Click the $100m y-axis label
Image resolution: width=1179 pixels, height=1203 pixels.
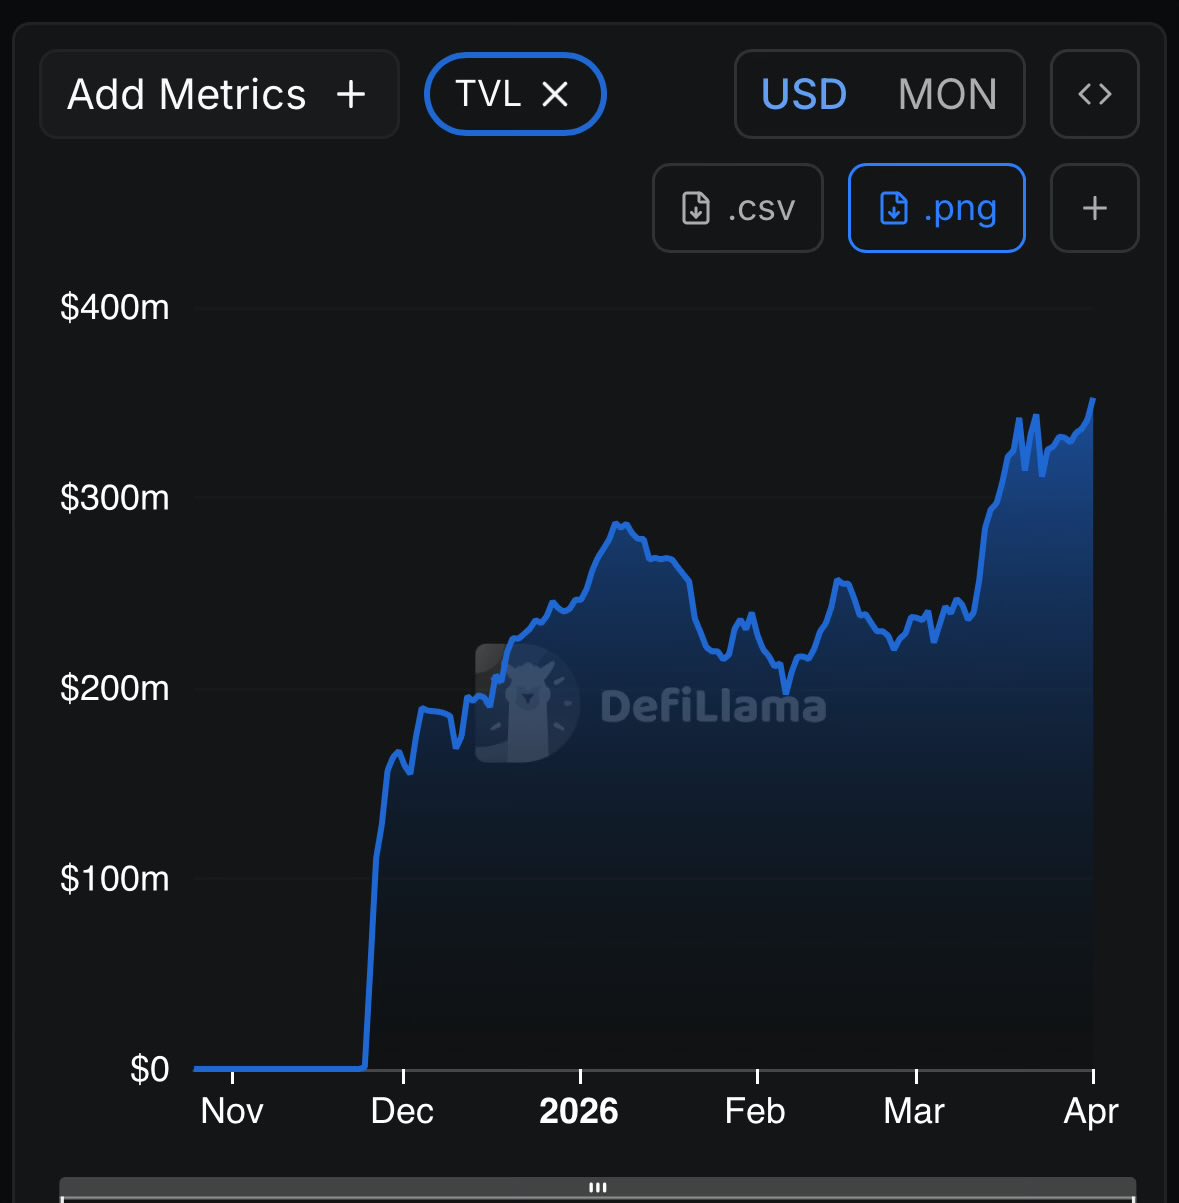(x=115, y=879)
